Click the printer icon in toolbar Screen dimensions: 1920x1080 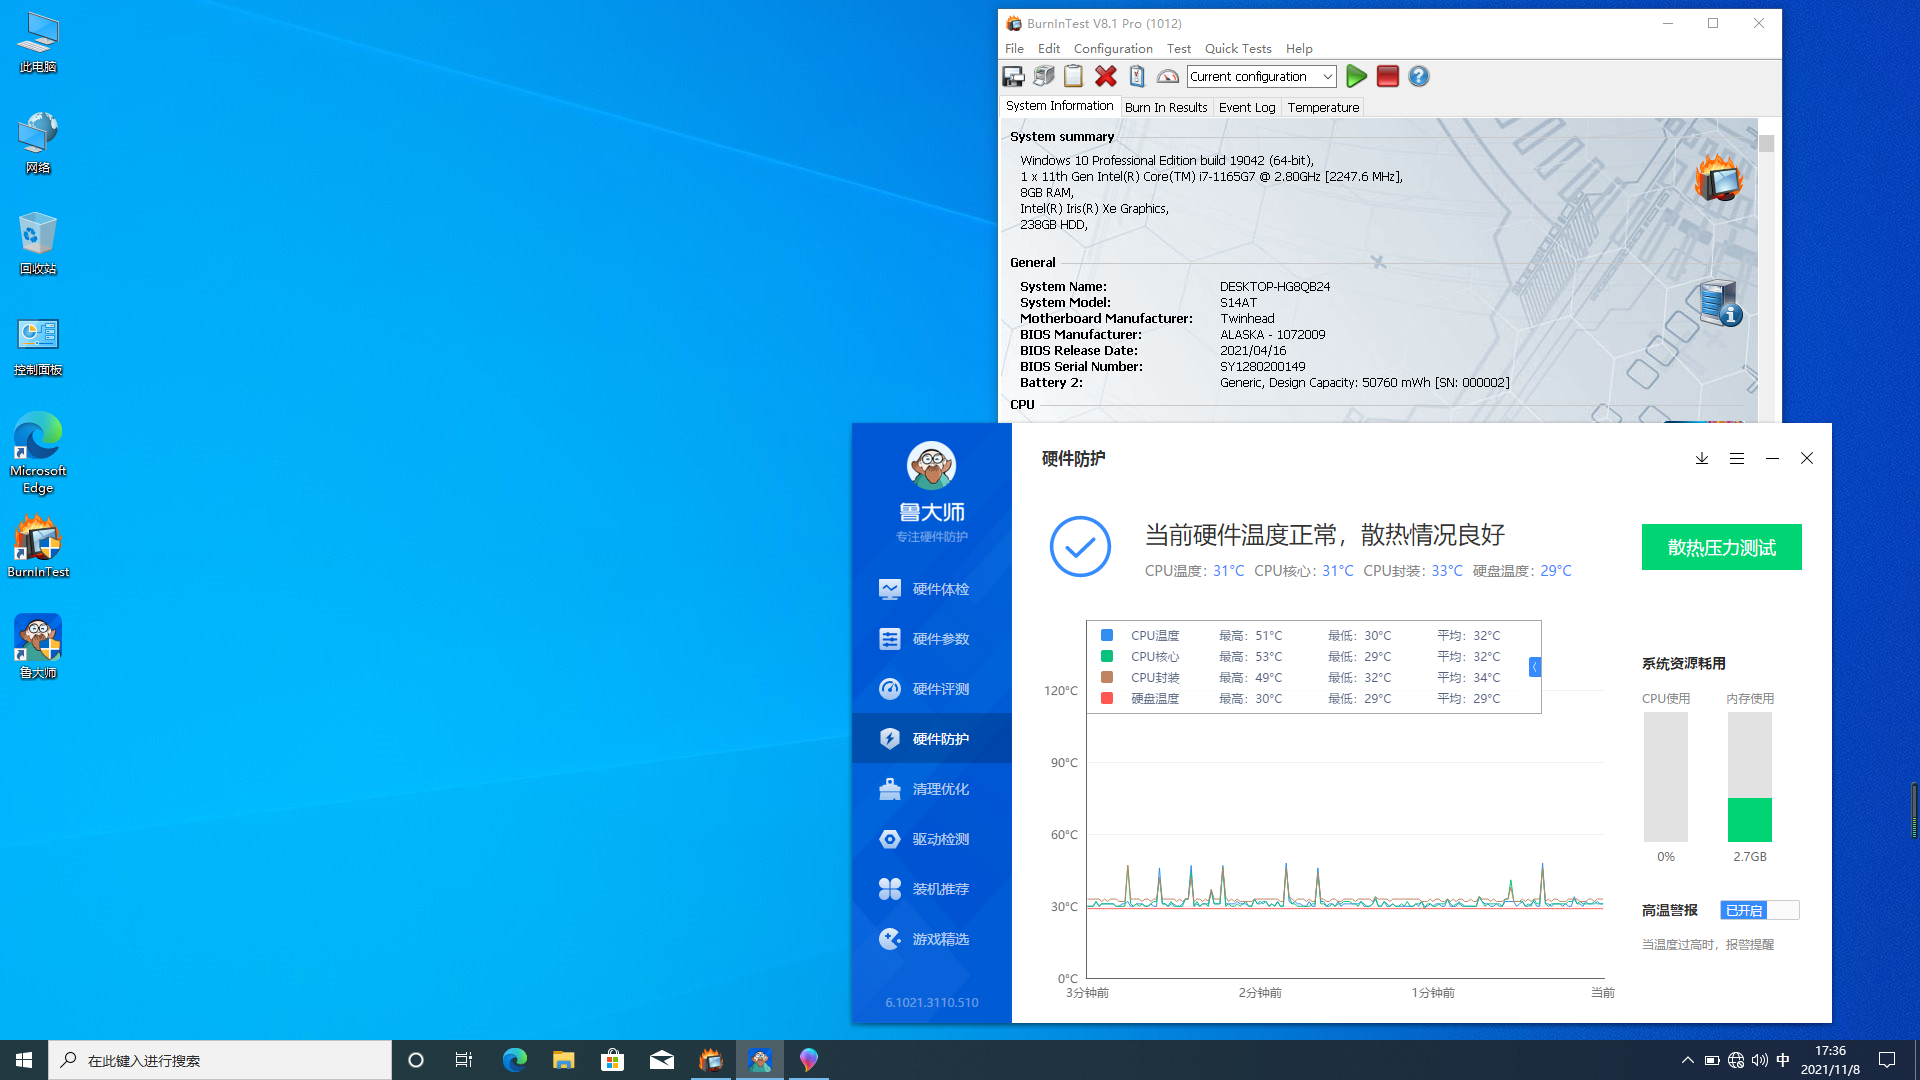pyautogui.click(x=1044, y=76)
